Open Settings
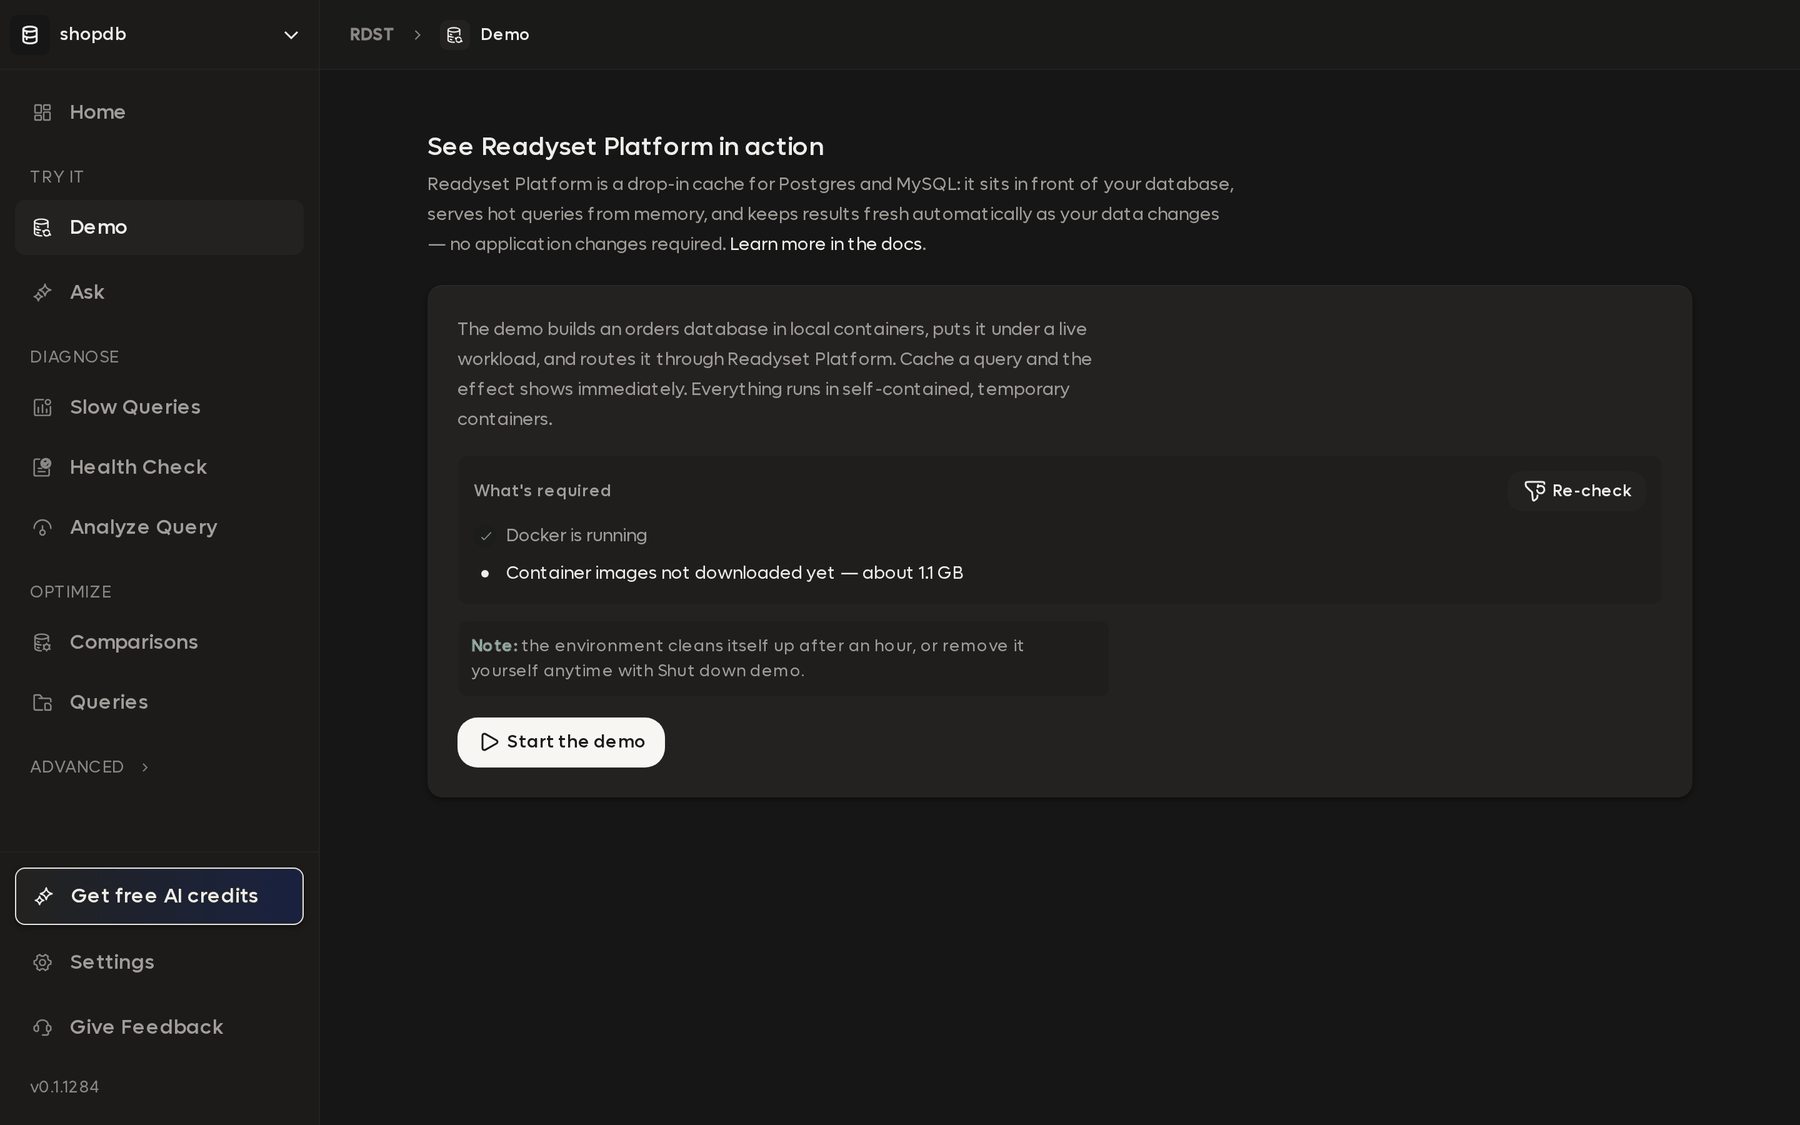Viewport: 1800px width, 1125px height. click(x=159, y=963)
